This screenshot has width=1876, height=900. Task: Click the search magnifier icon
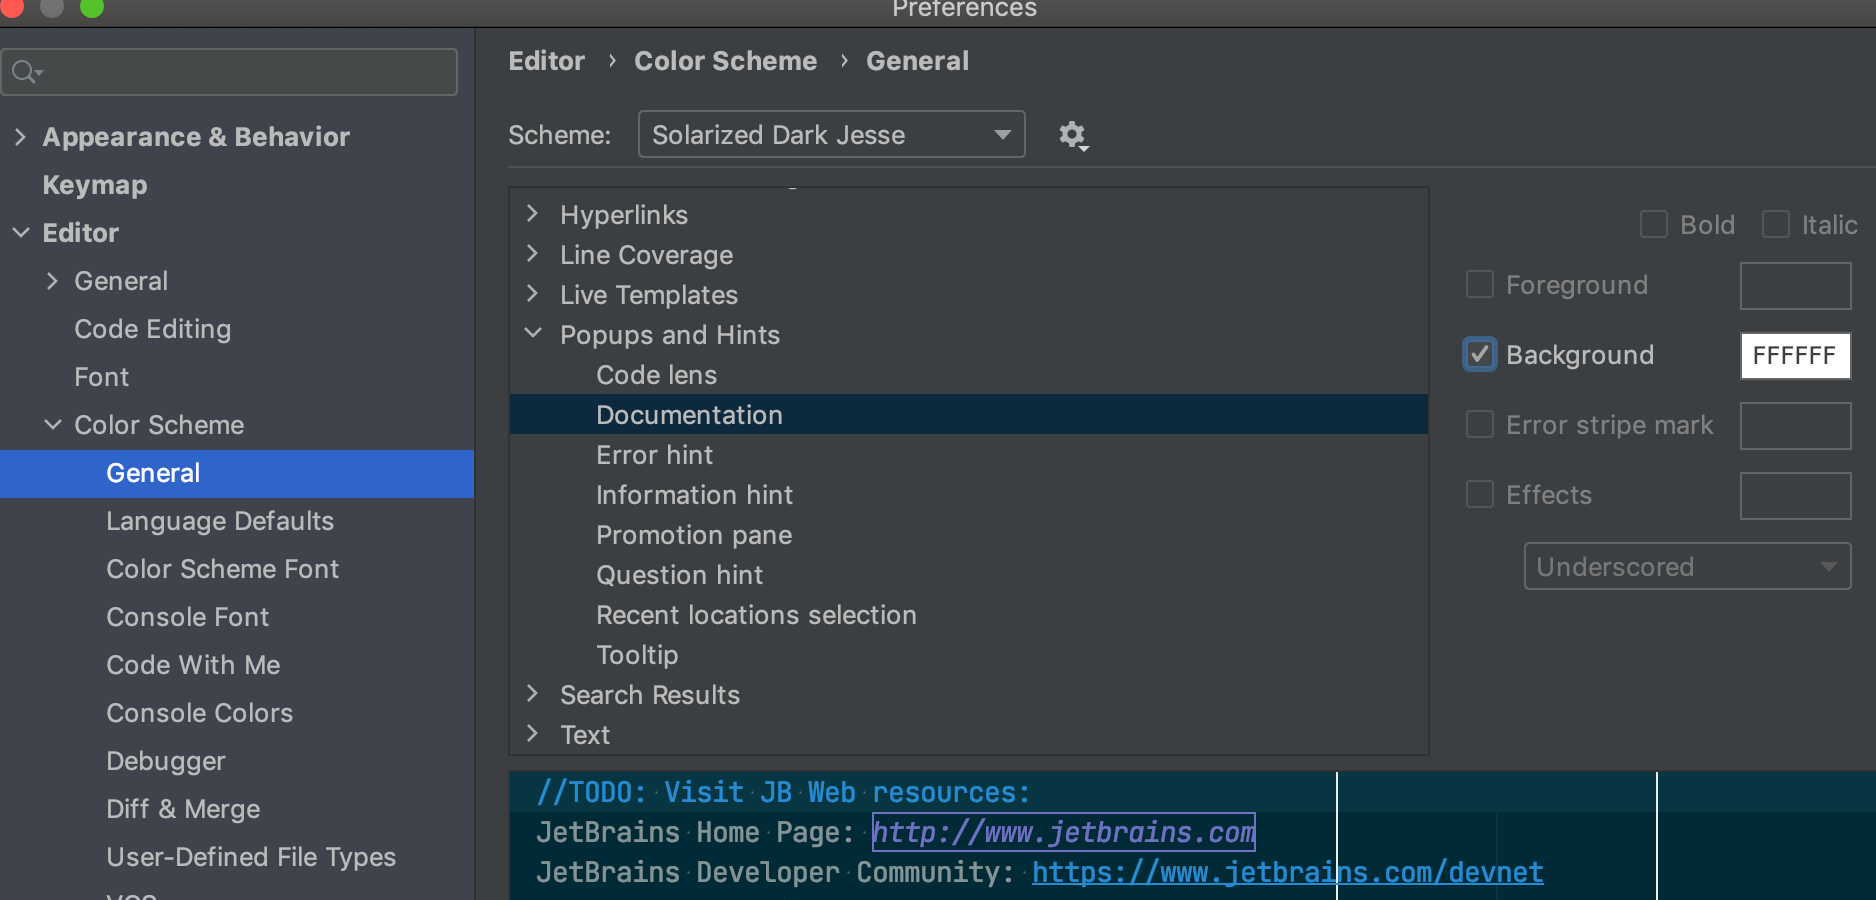[25, 72]
